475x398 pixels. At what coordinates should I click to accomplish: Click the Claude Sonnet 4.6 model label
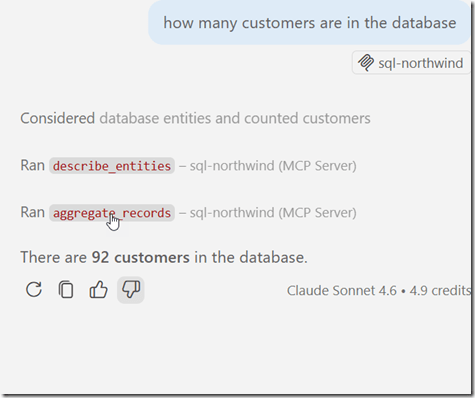(342, 291)
